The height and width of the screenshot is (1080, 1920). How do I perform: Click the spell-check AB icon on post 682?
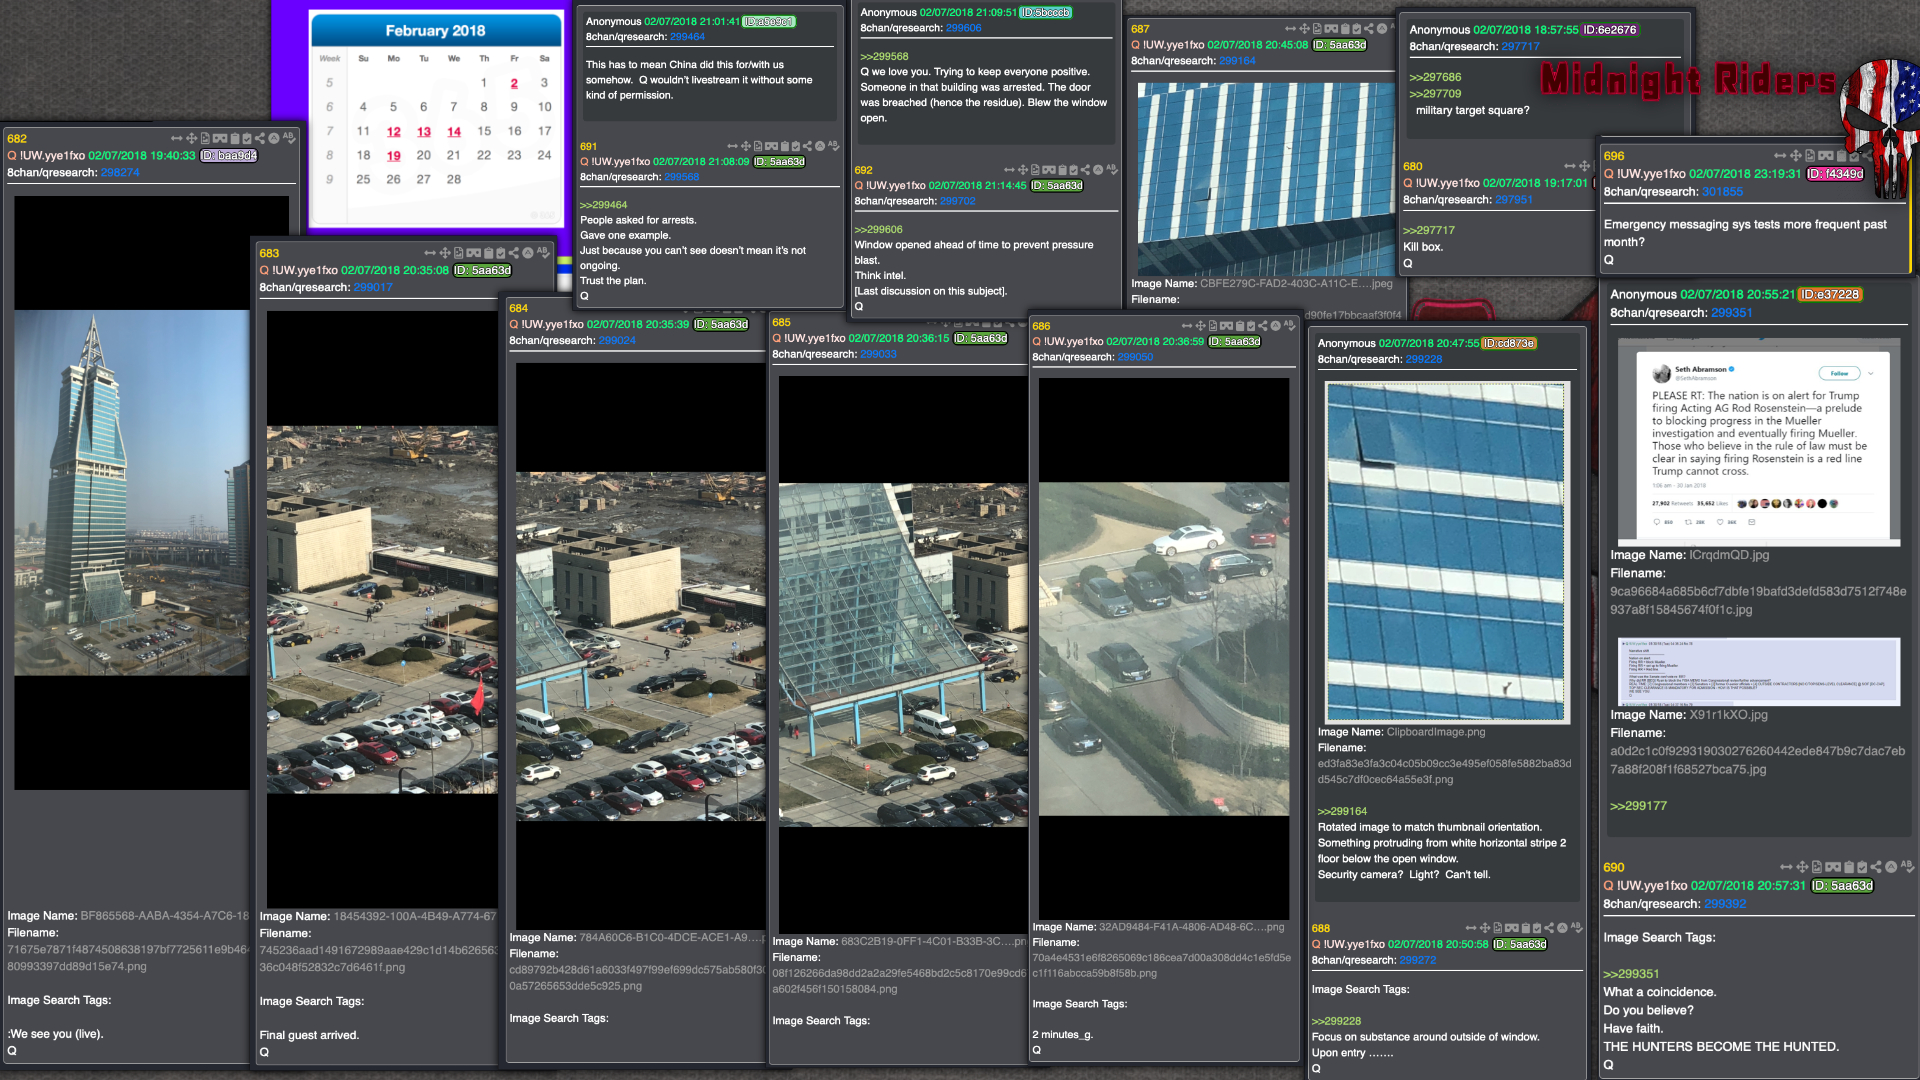[x=289, y=138]
